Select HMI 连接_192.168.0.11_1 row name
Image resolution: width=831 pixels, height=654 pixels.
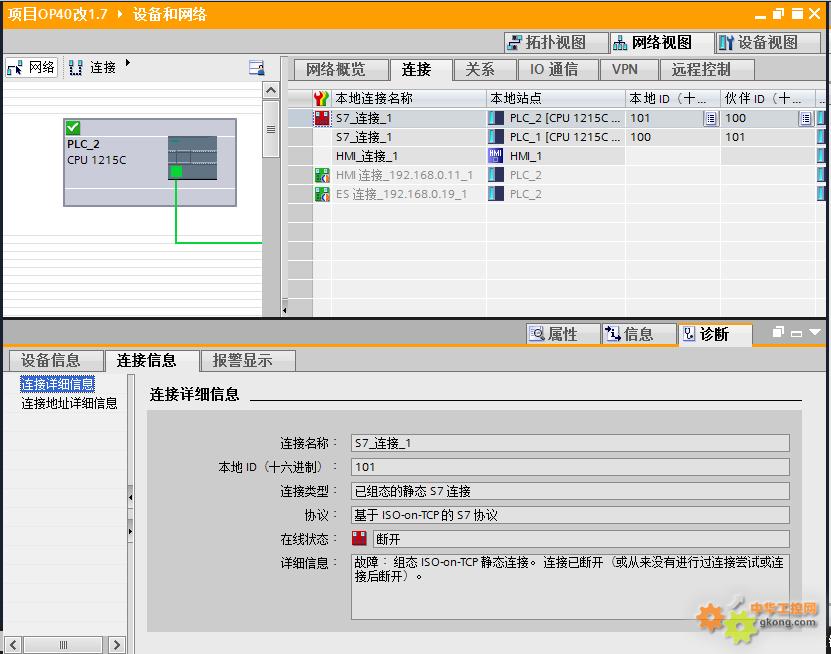[404, 175]
